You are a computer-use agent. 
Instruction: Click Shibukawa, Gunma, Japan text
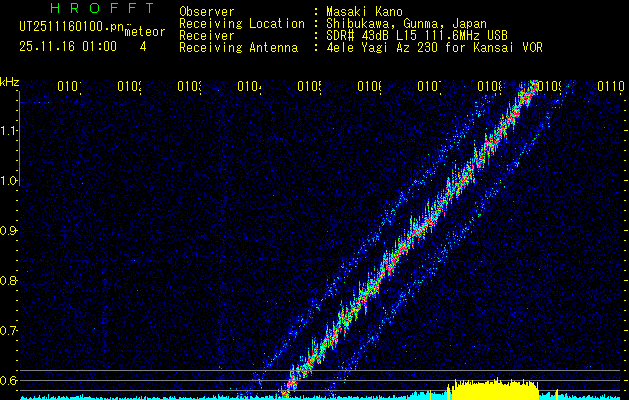click(x=406, y=24)
